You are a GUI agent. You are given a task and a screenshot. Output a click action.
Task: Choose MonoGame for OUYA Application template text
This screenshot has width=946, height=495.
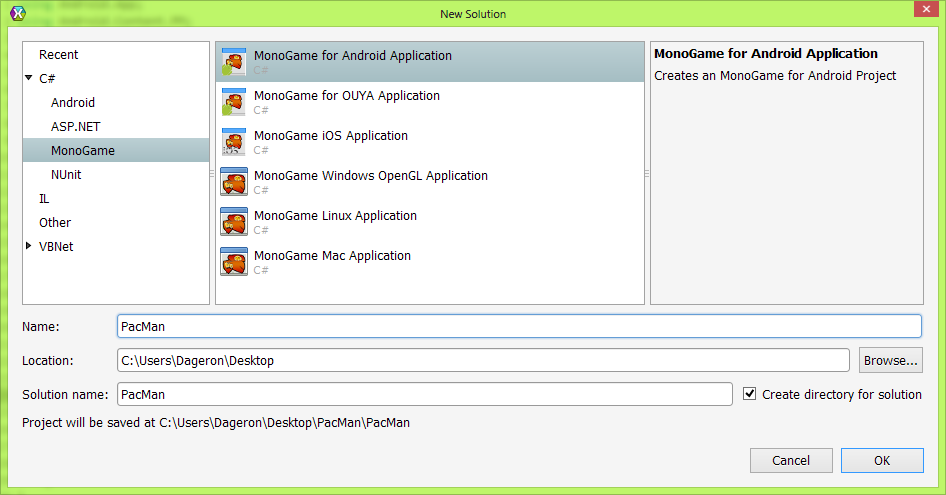pos(347,95)
